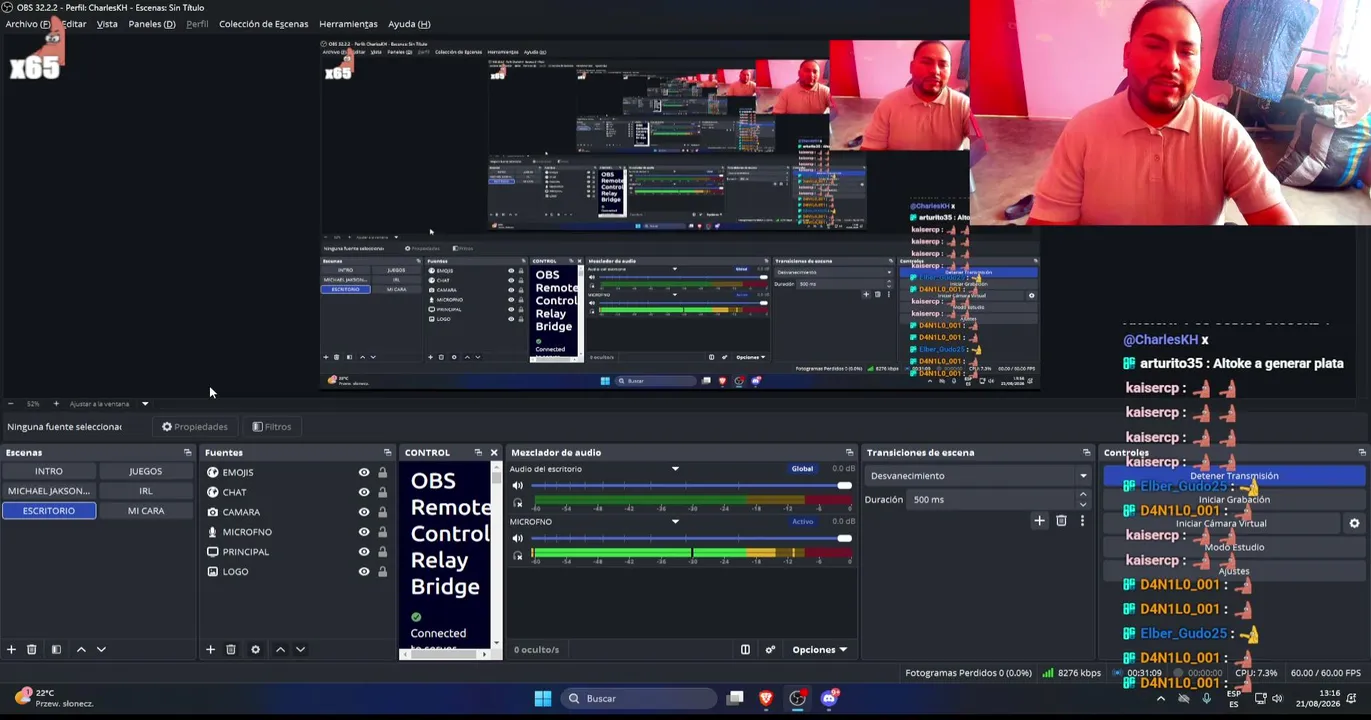Mute MICROFNO speaker icon in mixer
Image resolution: width=1371 pixels, height=720 pixels.
click(x=518, y=539)
